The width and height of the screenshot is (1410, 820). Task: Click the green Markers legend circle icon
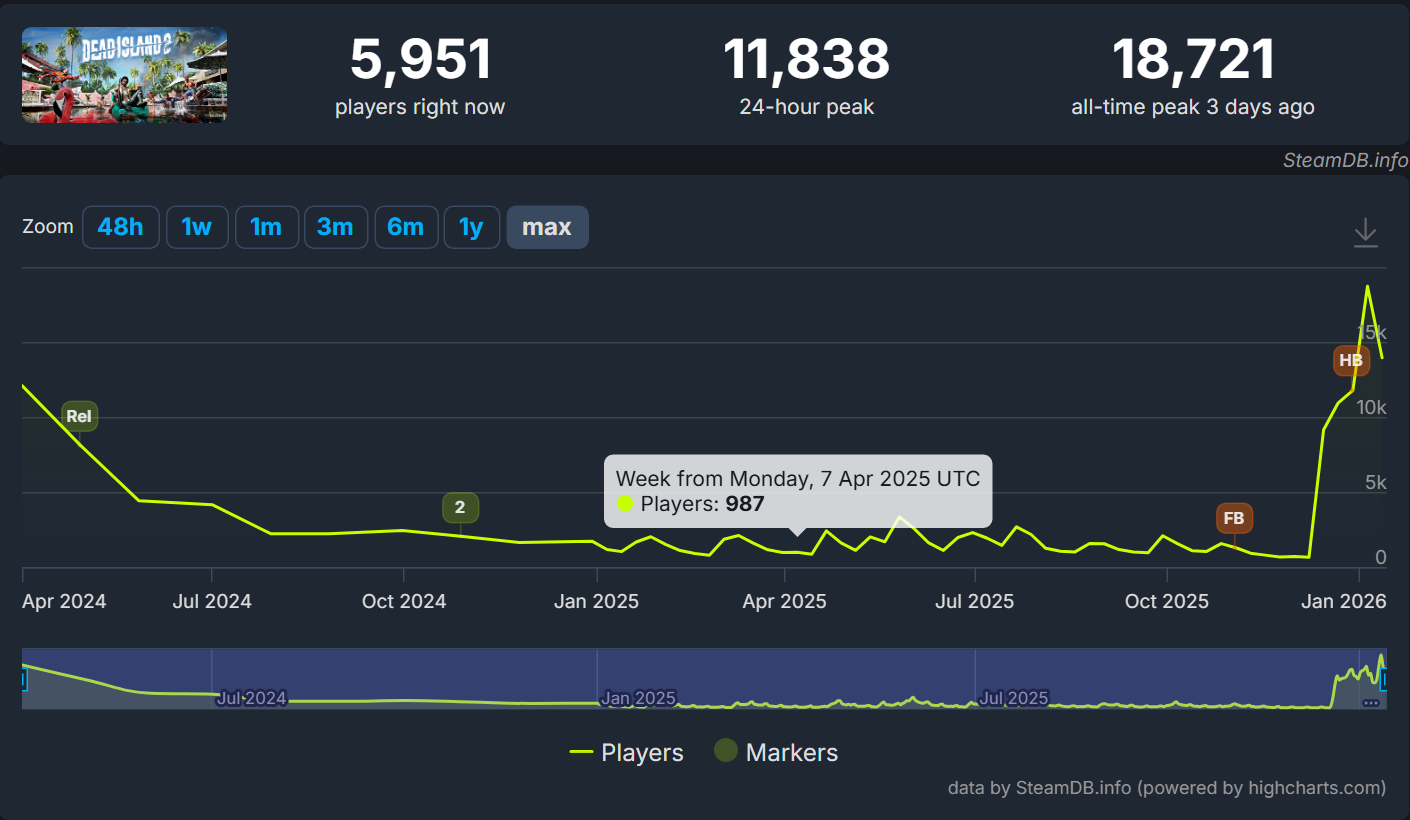(726, 752)
